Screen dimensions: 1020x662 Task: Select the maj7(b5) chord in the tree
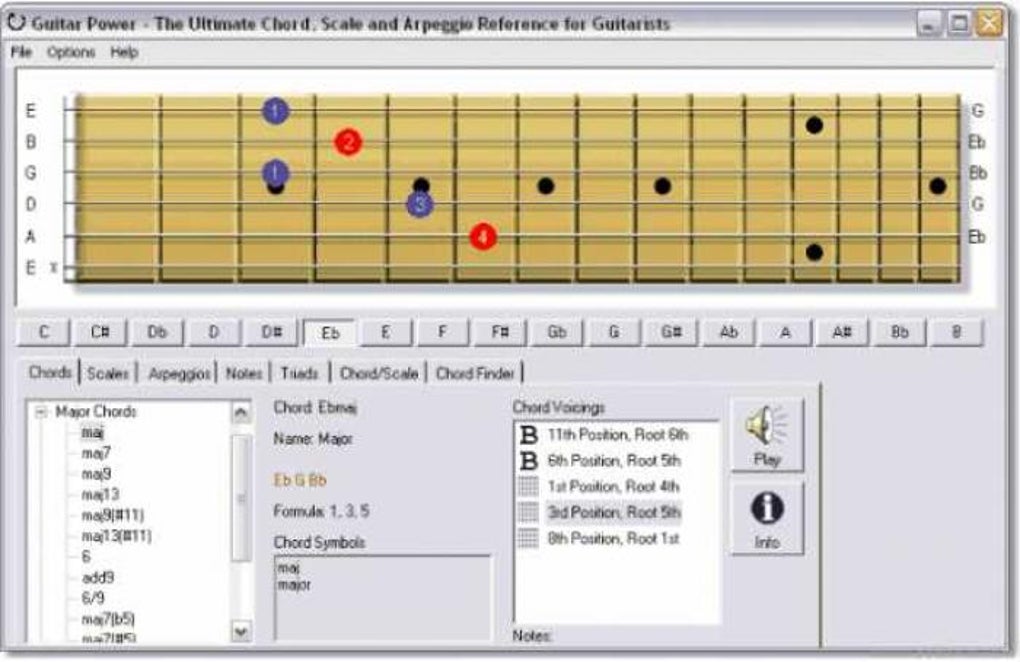click(108, 619)
